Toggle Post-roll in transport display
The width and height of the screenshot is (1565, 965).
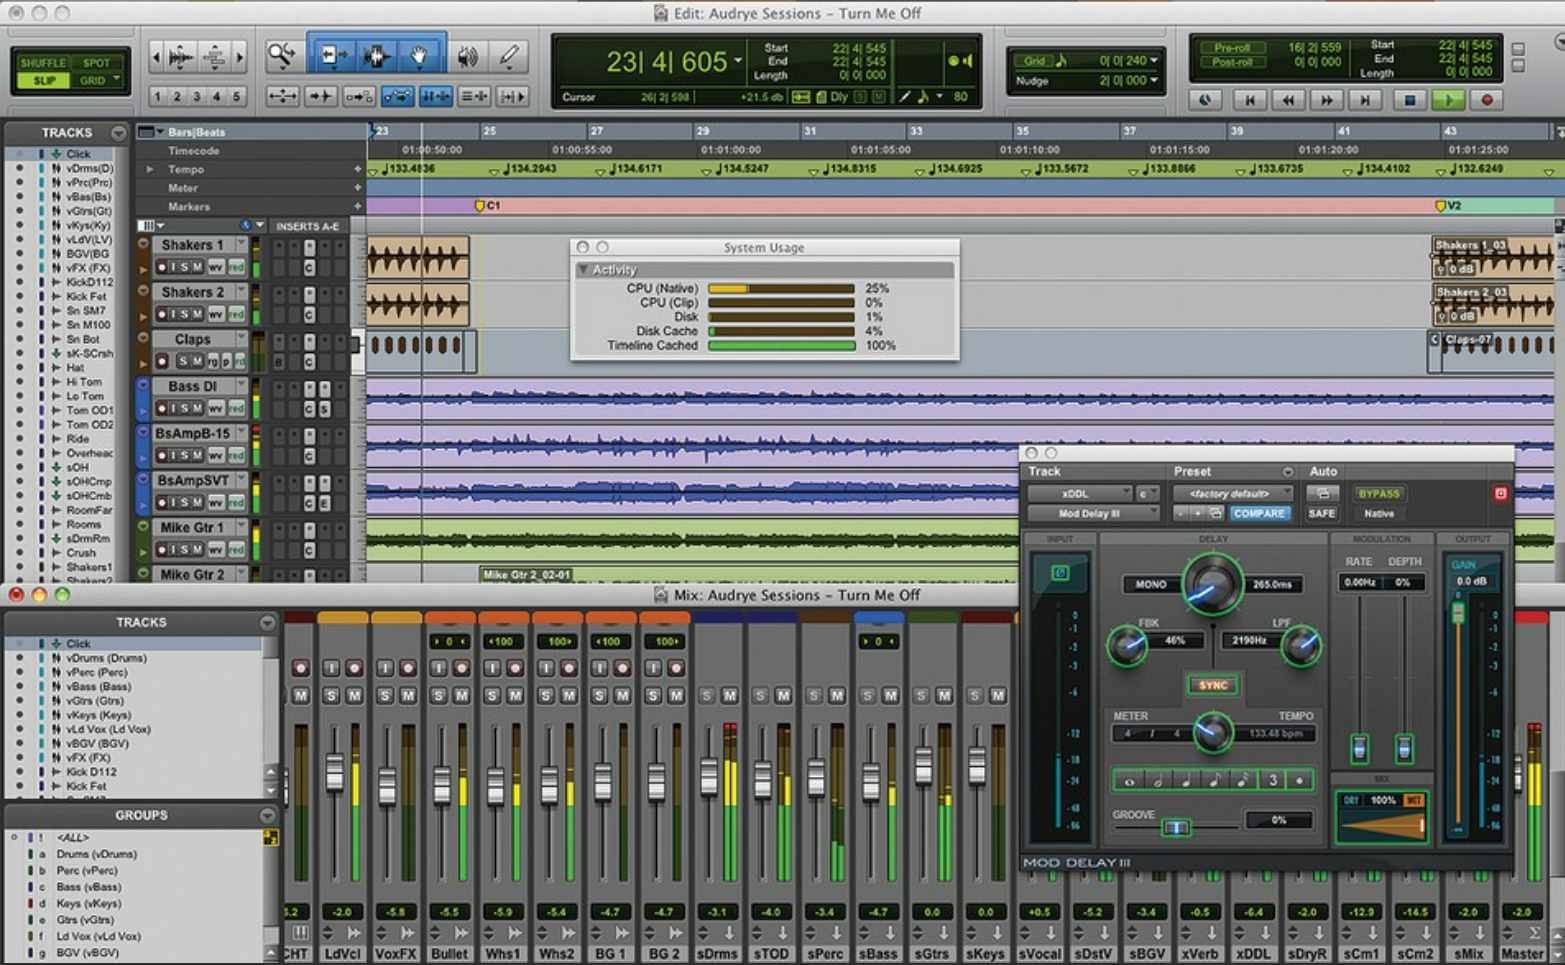1232,62
